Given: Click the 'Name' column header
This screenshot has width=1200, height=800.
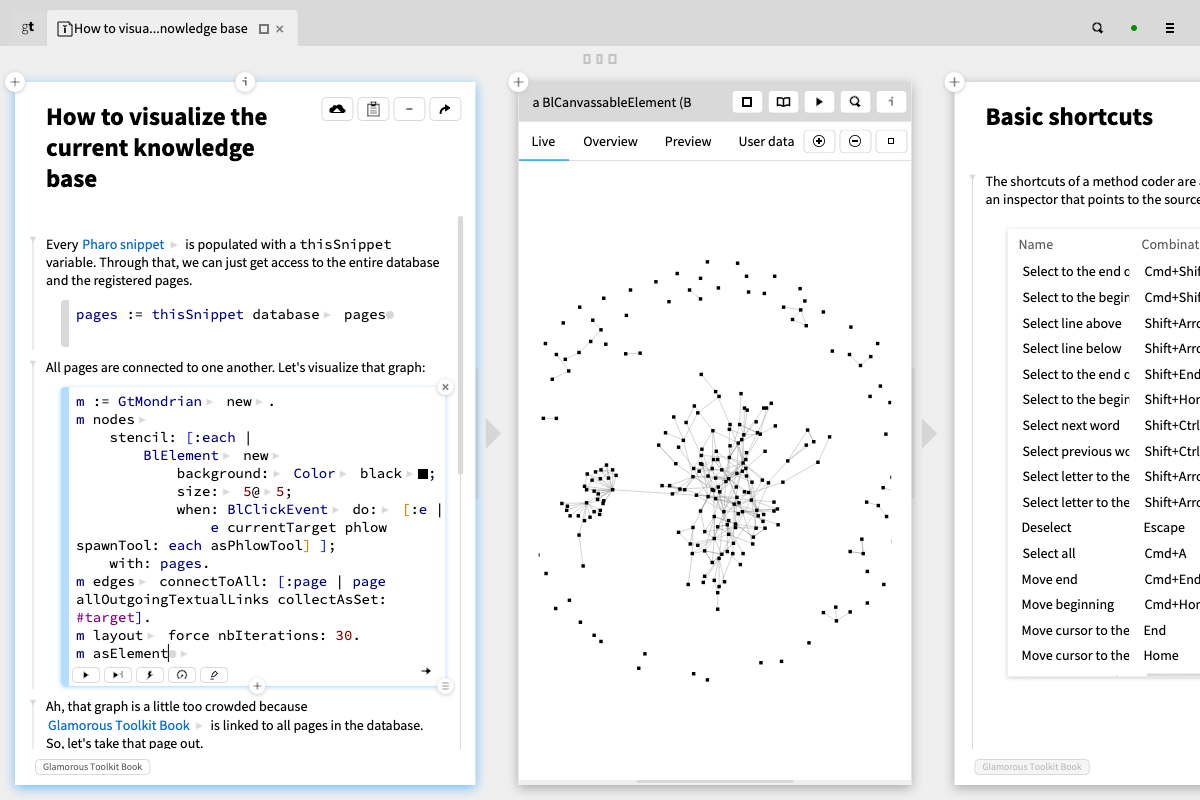Looking at the screenshot, I should (x=1035, y=244).
